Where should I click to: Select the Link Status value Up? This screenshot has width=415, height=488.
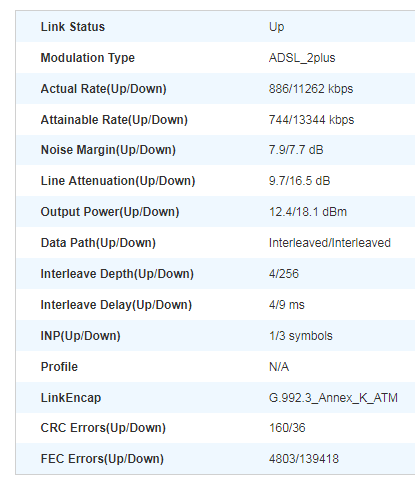coord(276,27)
